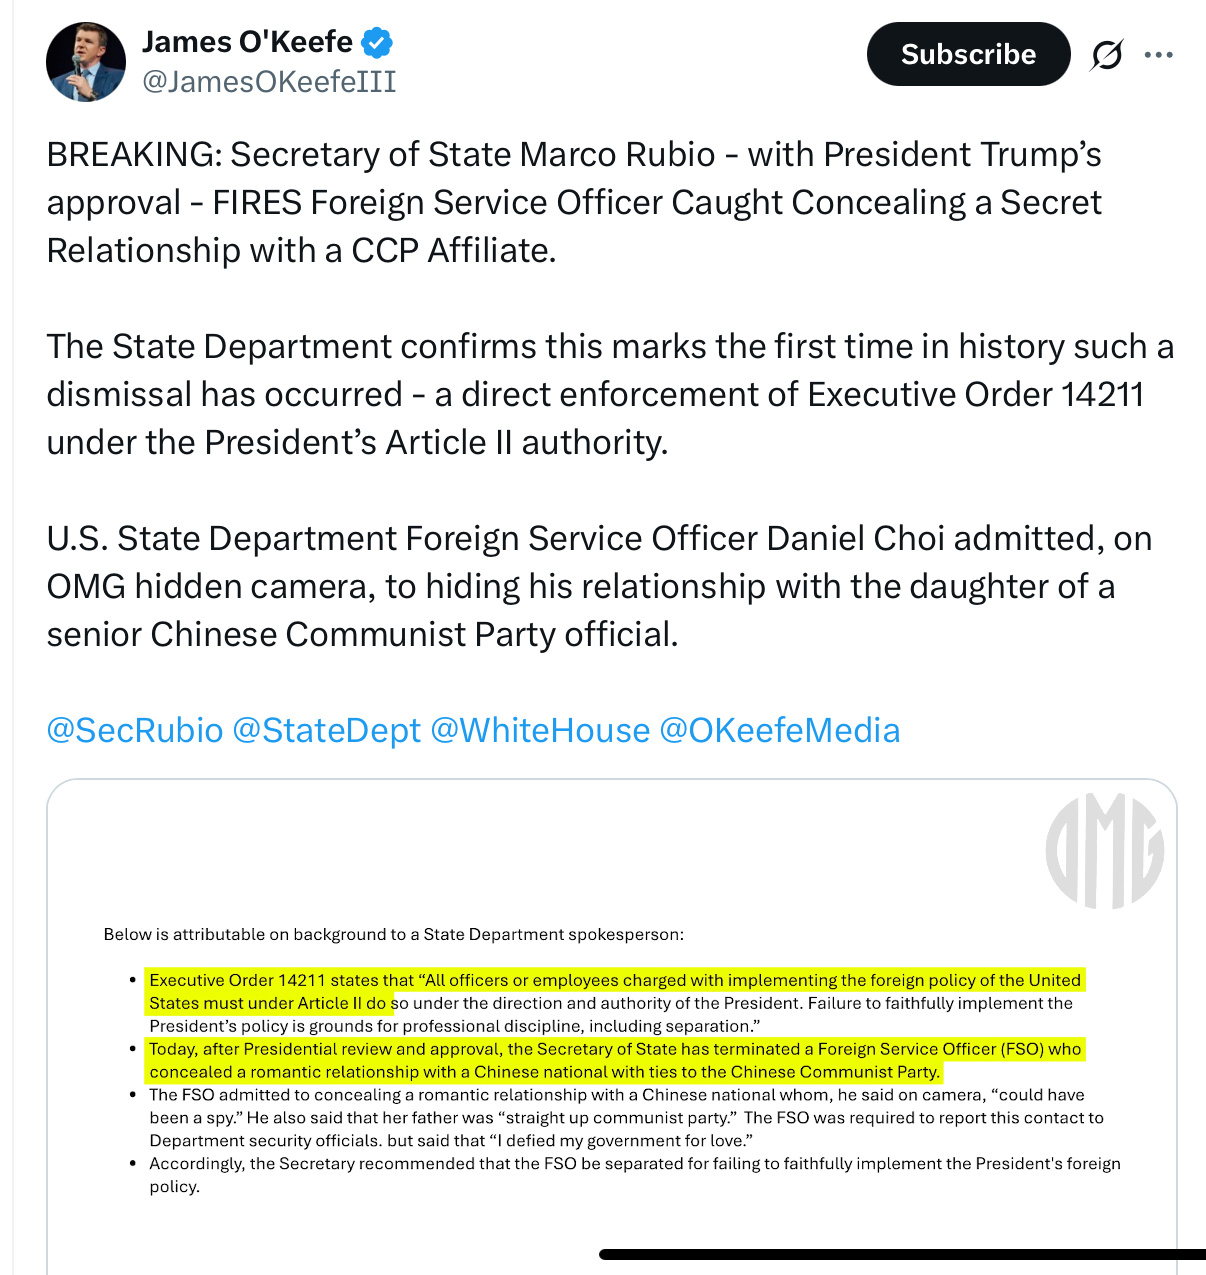Click the 'Accordingly, the Secretary recommended' bullet
The width and height of the screenshot is (1206, 1275).
tap(634, 1164)
